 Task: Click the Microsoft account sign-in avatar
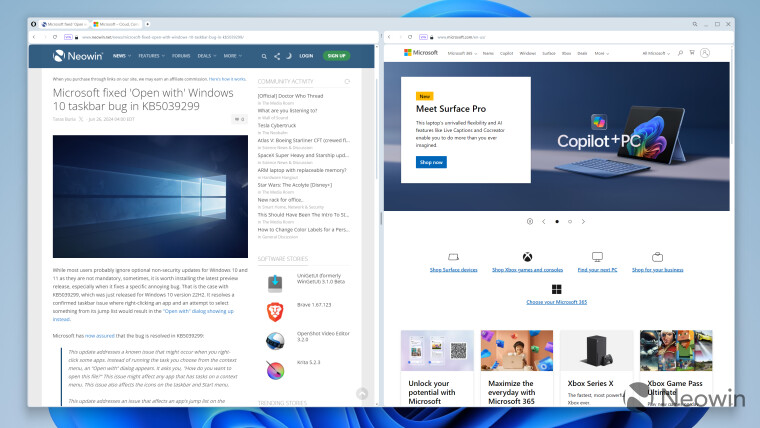point(706,52)
